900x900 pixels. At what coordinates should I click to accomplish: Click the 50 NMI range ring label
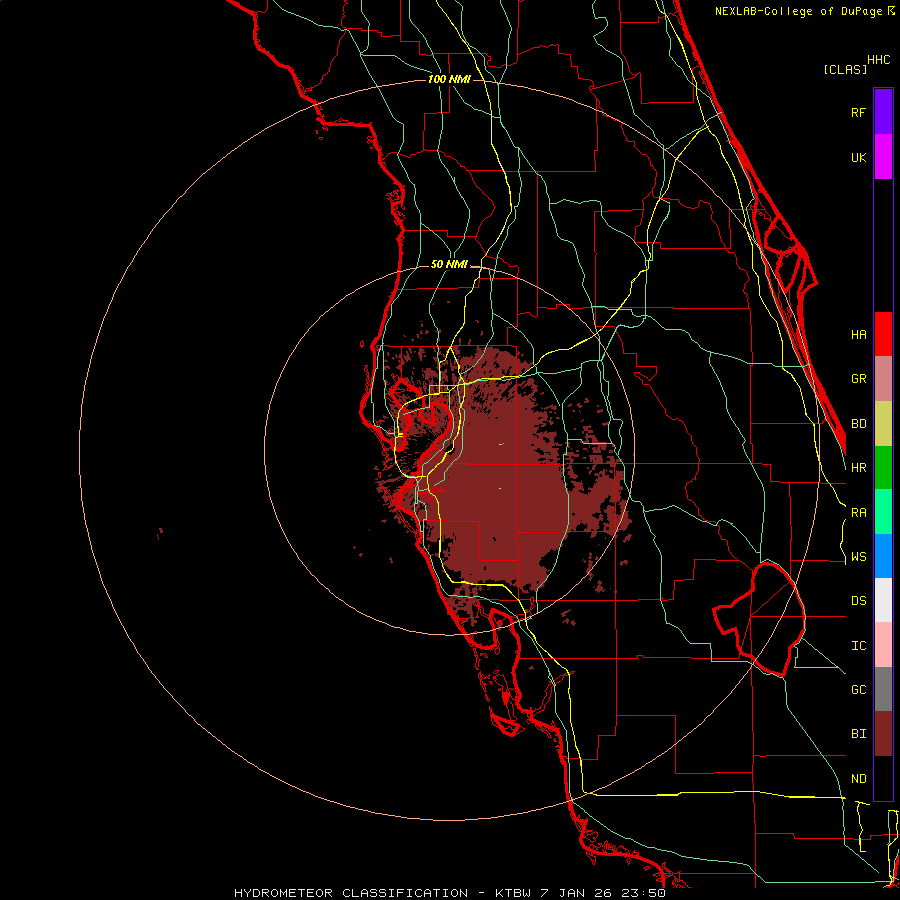(449, 265)
